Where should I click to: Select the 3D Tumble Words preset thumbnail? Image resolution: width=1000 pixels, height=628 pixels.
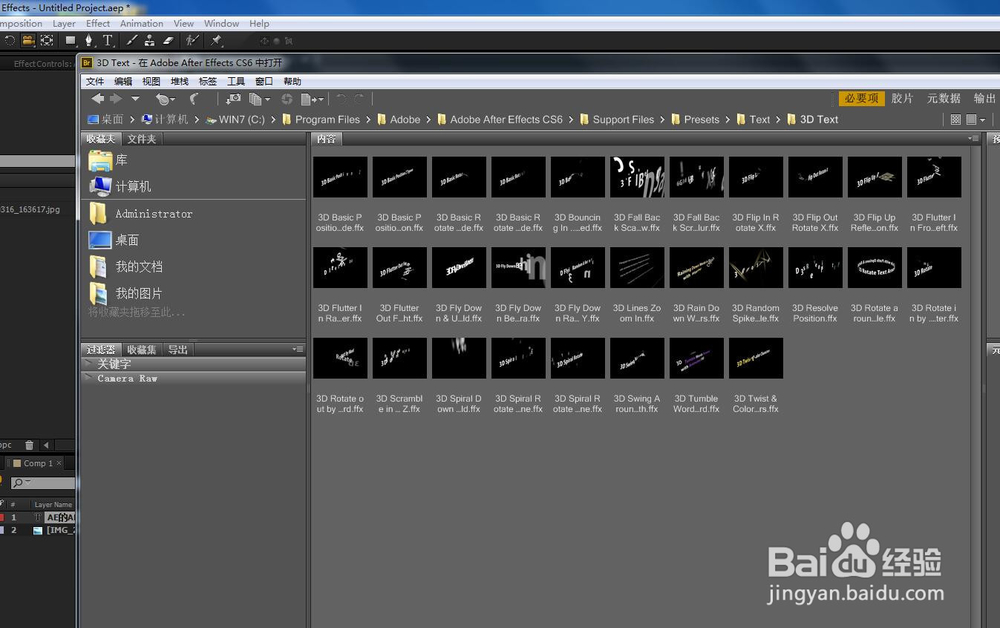coord(696,358)
